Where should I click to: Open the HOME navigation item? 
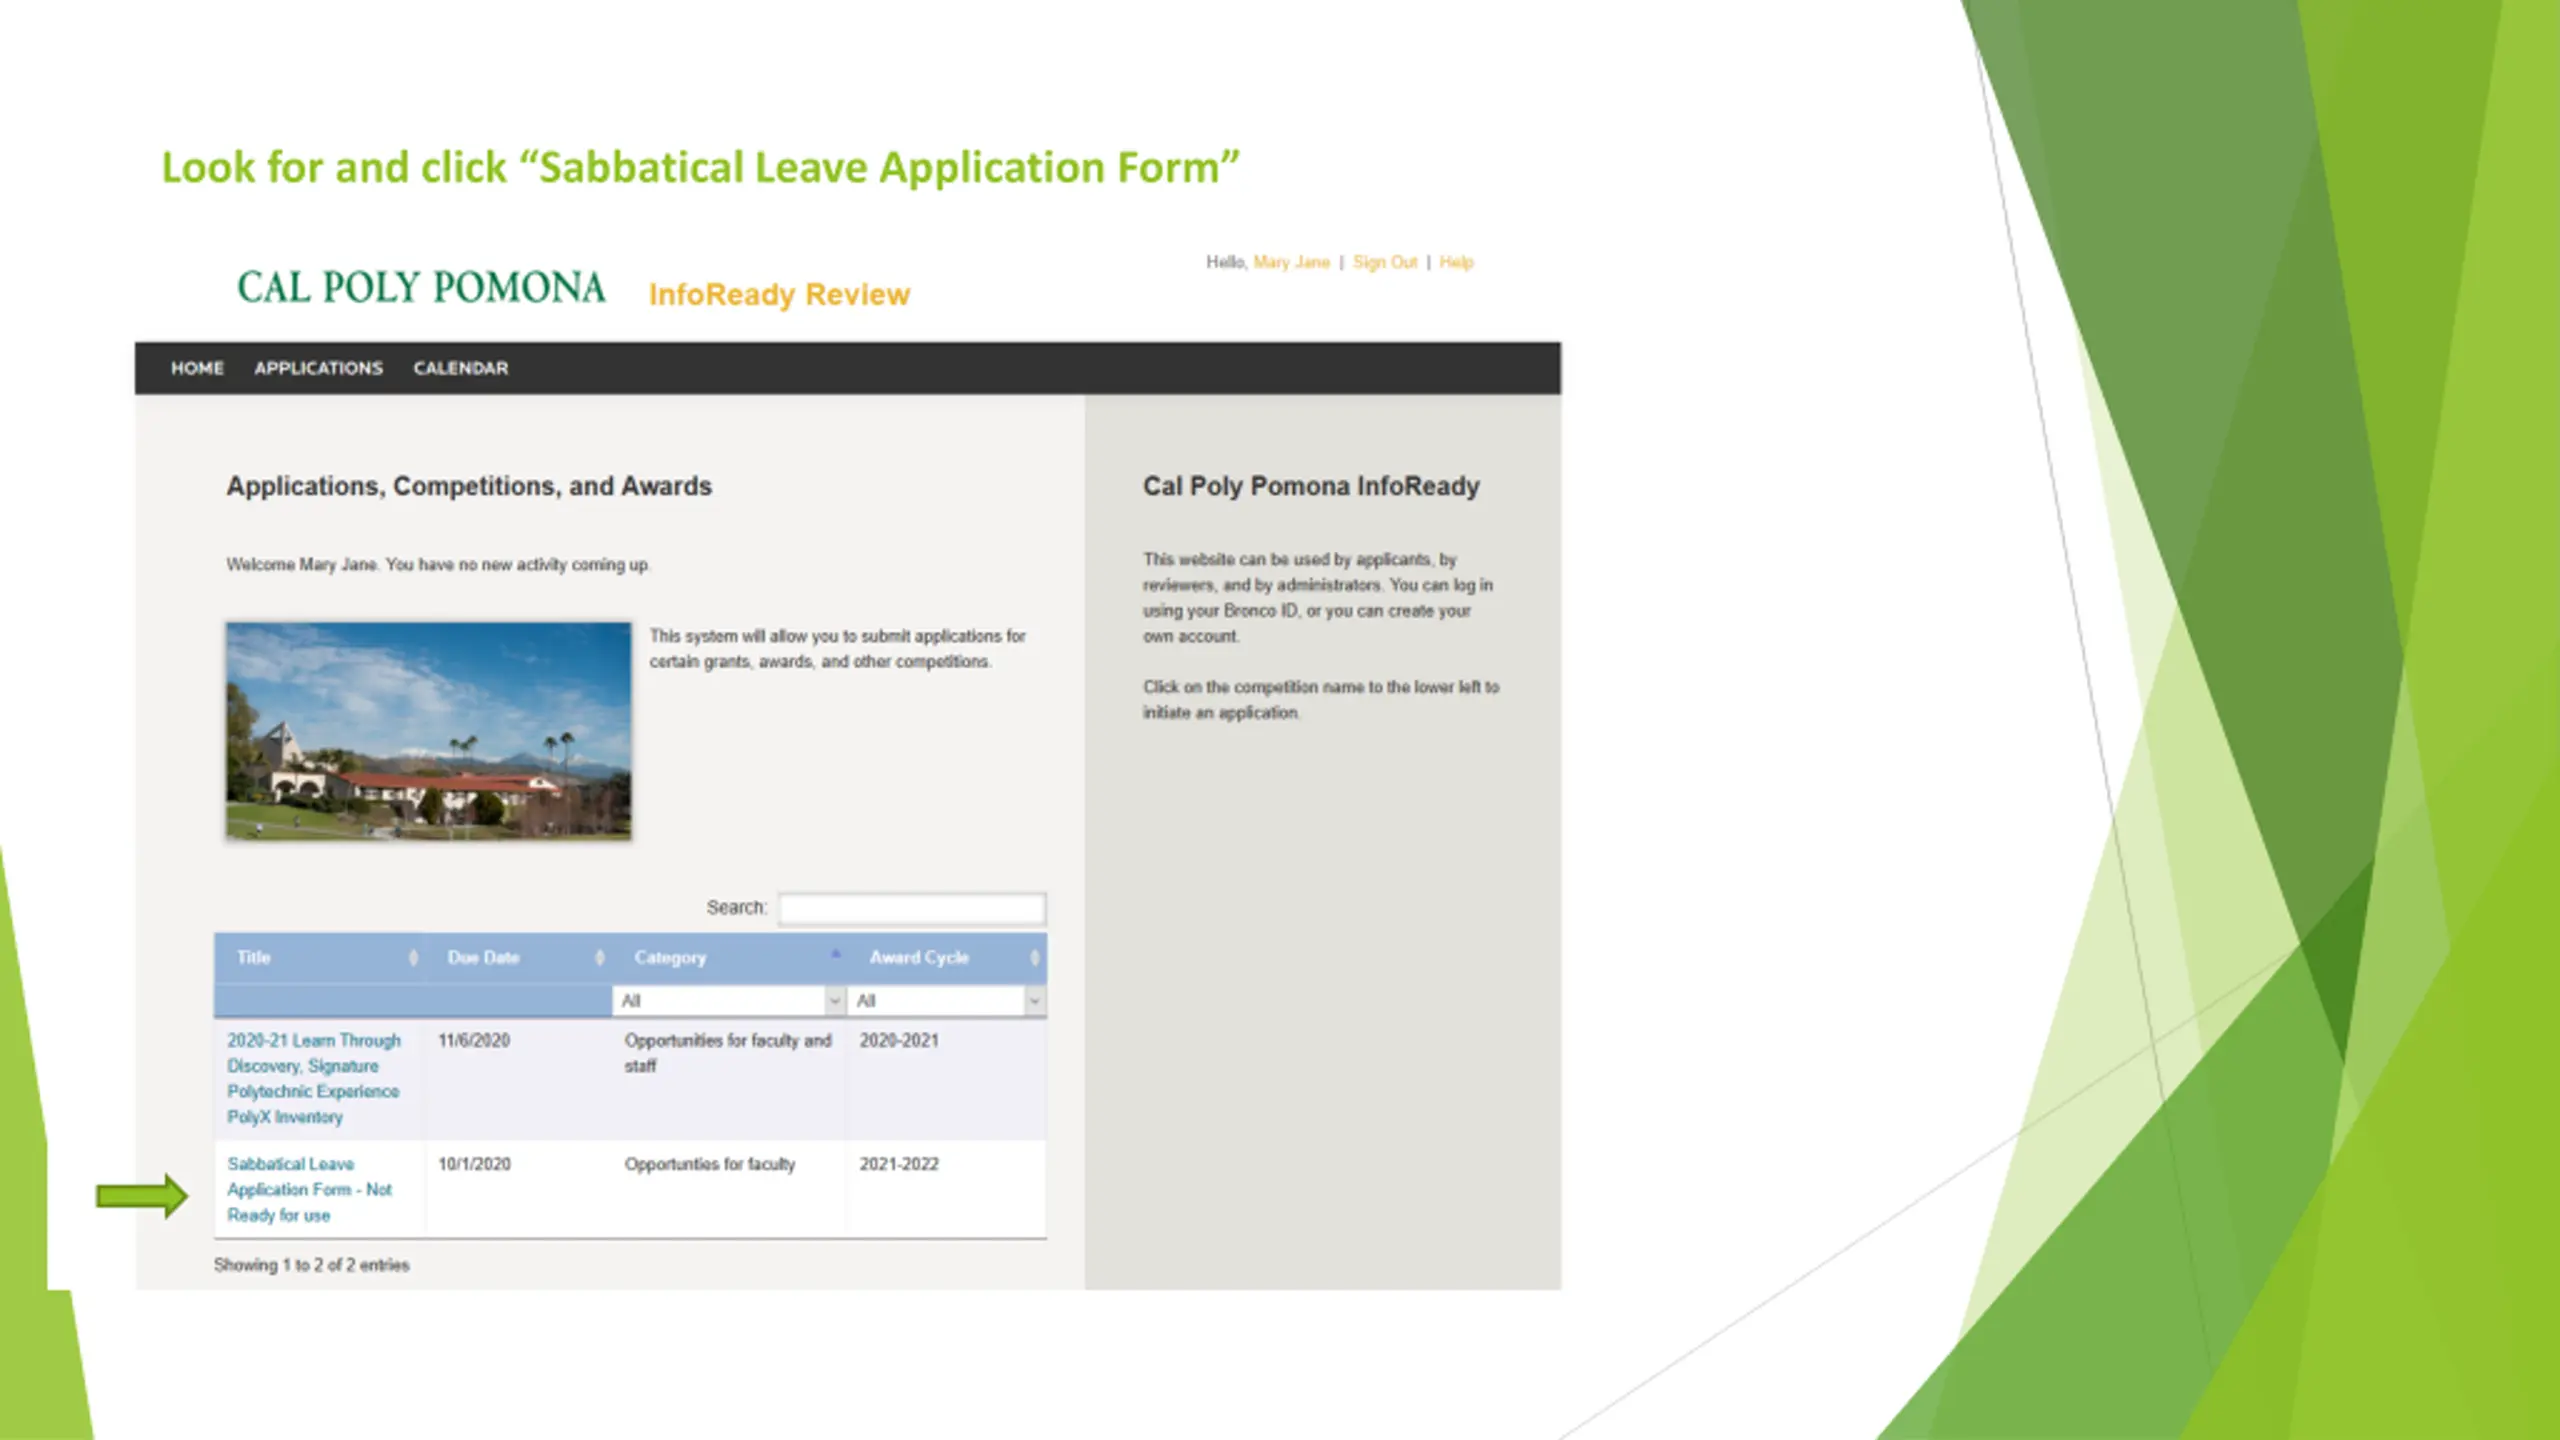coord(197,368)
